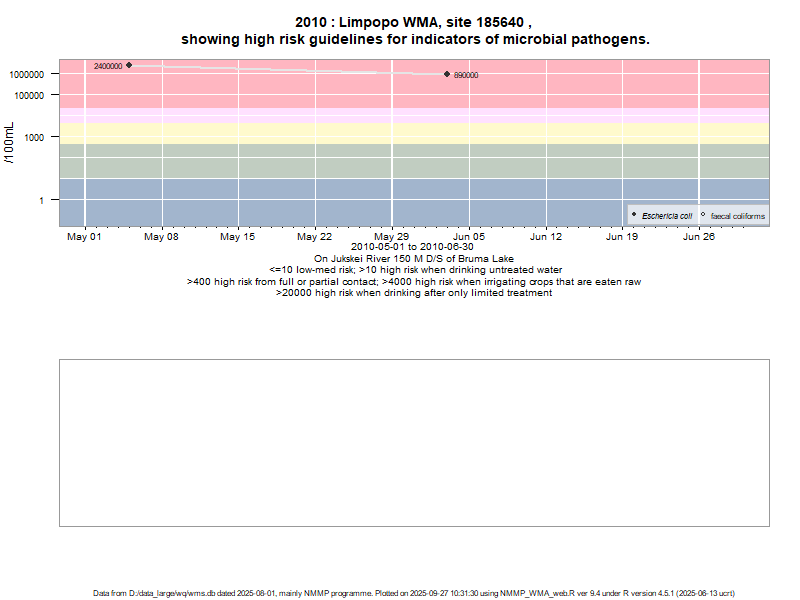
Task: Select the May 15 date tick label
Action: (x=238, y=237)
